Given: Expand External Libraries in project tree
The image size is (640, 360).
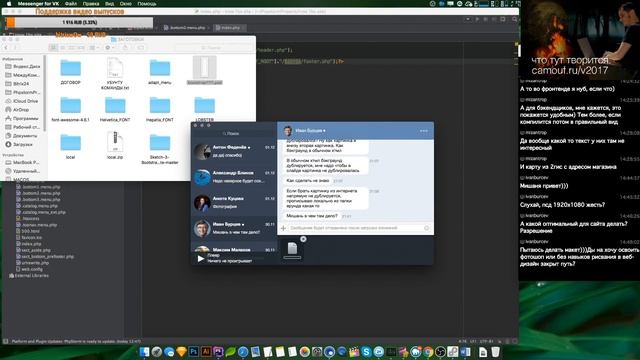Looking at the screenshot, I should [x=29, y=276].
